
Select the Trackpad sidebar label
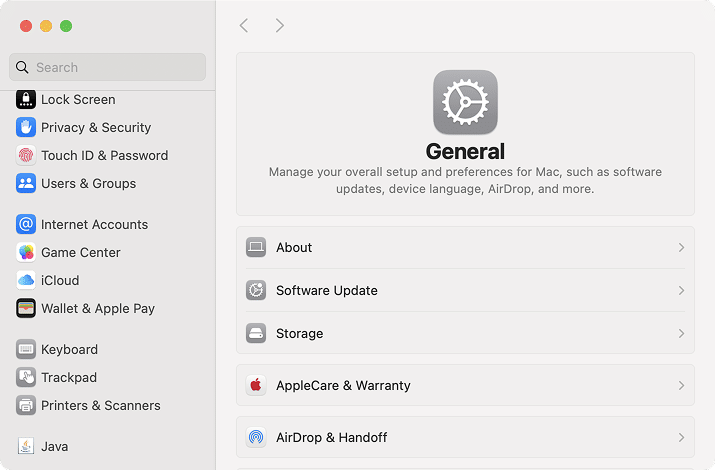(69, 377)
